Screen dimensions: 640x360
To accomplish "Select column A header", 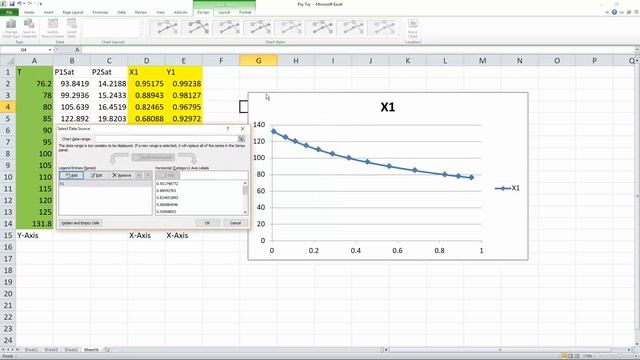I will pyautogui.click(x=34, y=61).
